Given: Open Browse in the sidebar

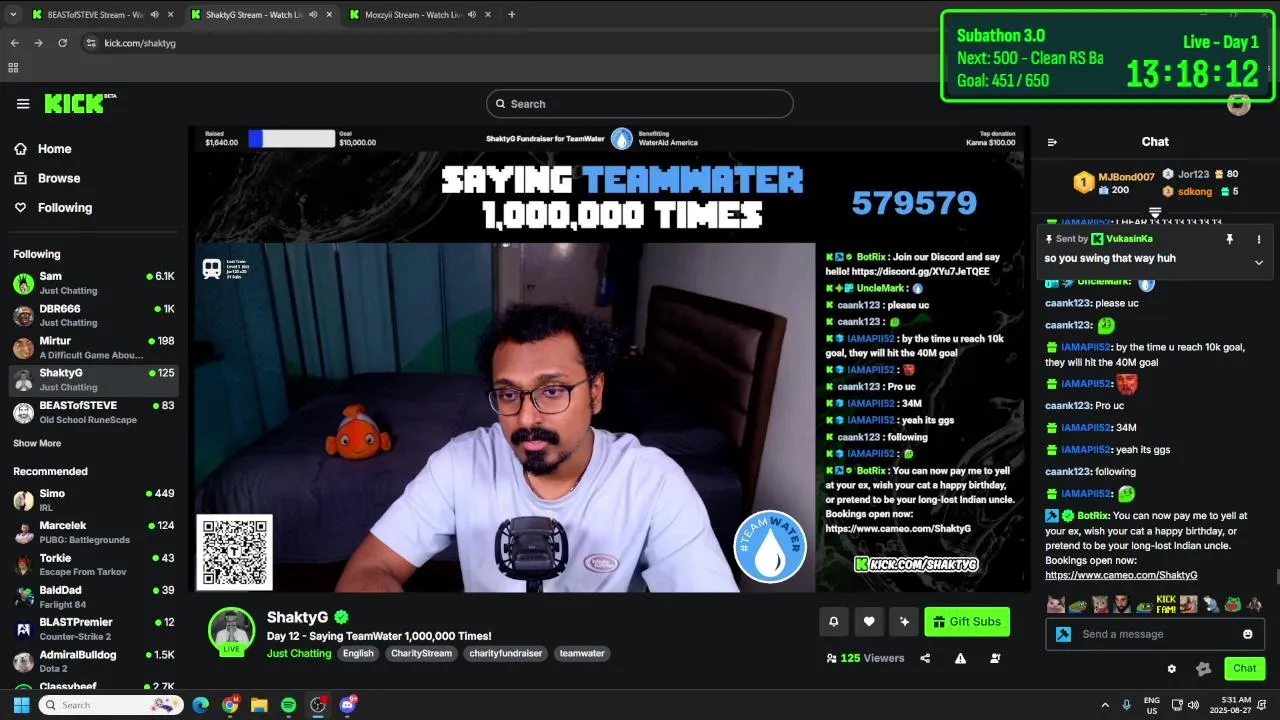Looking at the screenshot, I should [58, 178].
